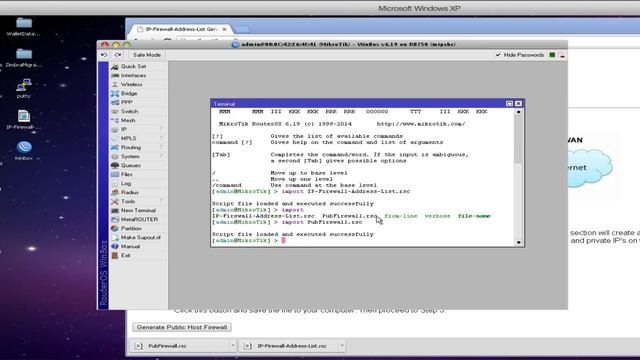Toggle the Hide Passwords checkbox

pyautogui.click(x=498, y=55)
